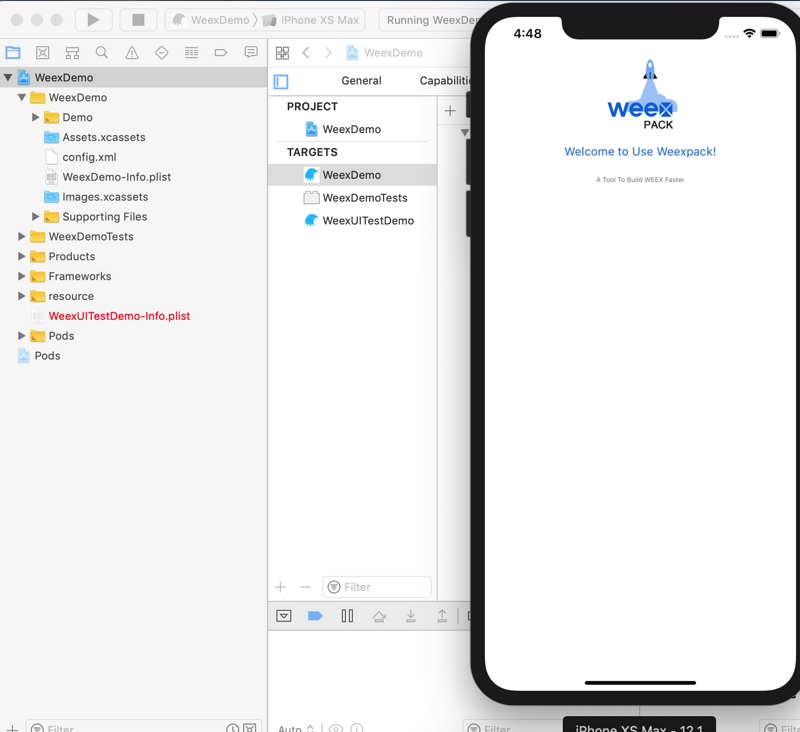Show the Issue navigator
This screenshot has height=732, width=800.
(132, 52)
